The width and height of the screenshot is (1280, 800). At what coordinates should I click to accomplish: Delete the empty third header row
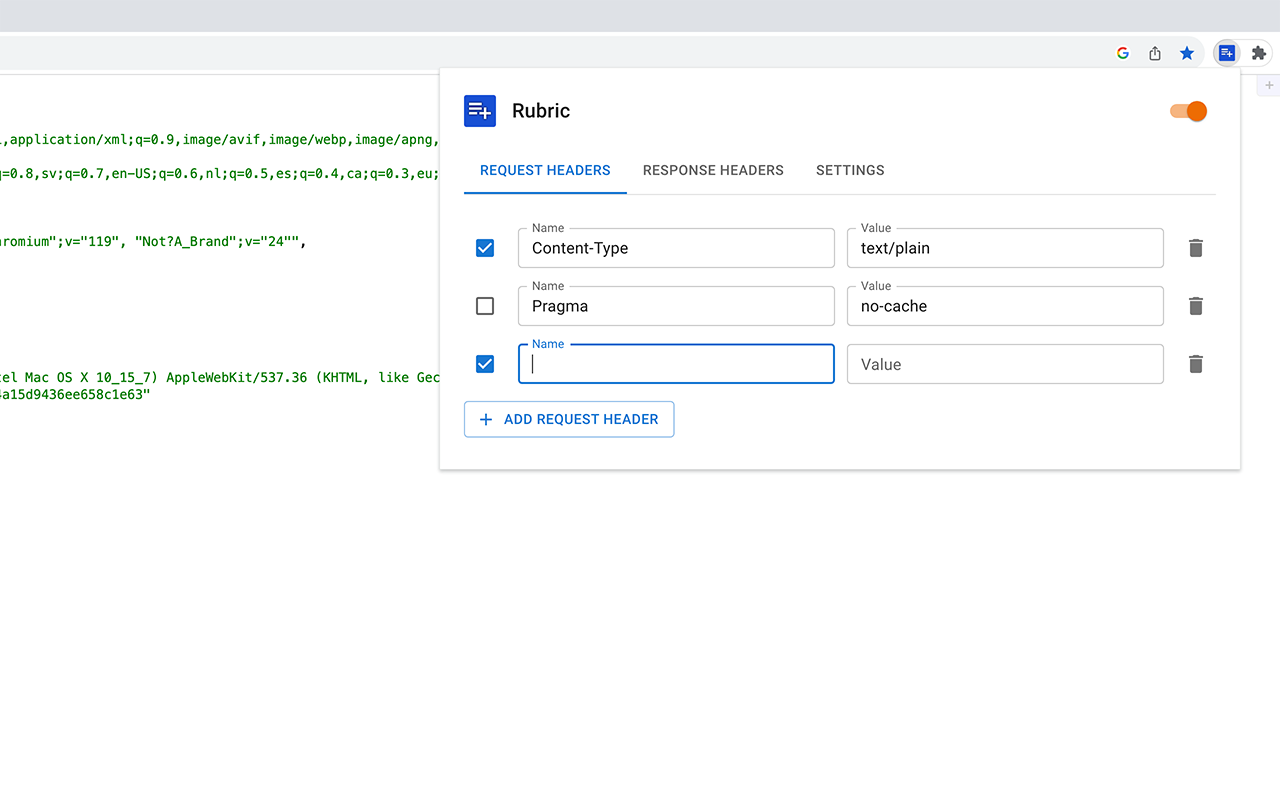point(1195,364)
